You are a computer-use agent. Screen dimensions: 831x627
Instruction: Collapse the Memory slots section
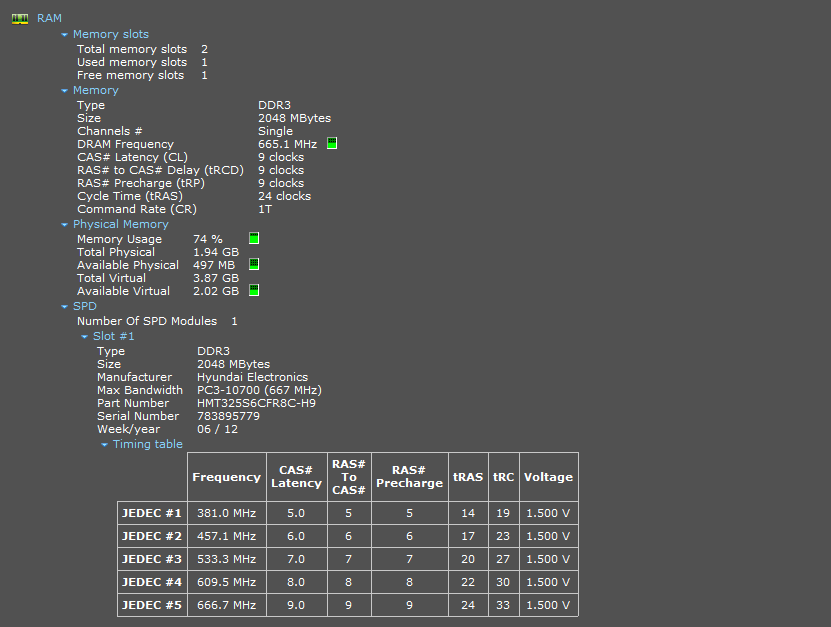pos(65,35)
